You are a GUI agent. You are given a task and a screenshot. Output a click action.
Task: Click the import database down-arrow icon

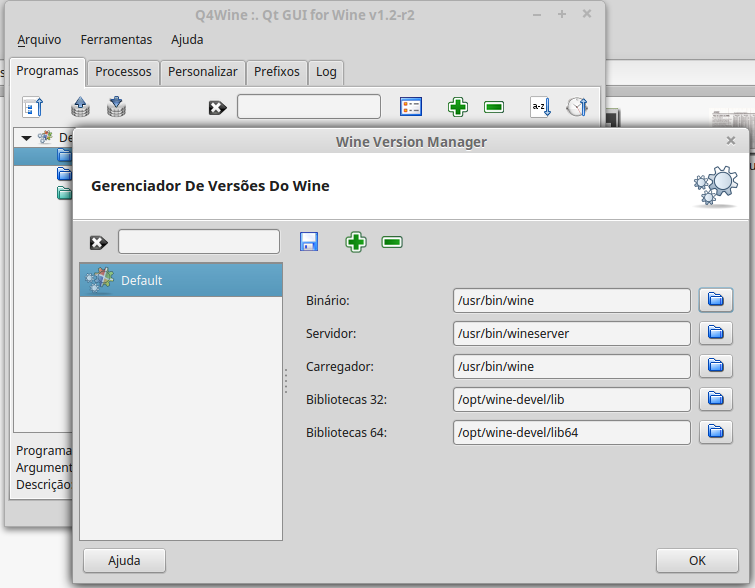[x=116, y=107]
